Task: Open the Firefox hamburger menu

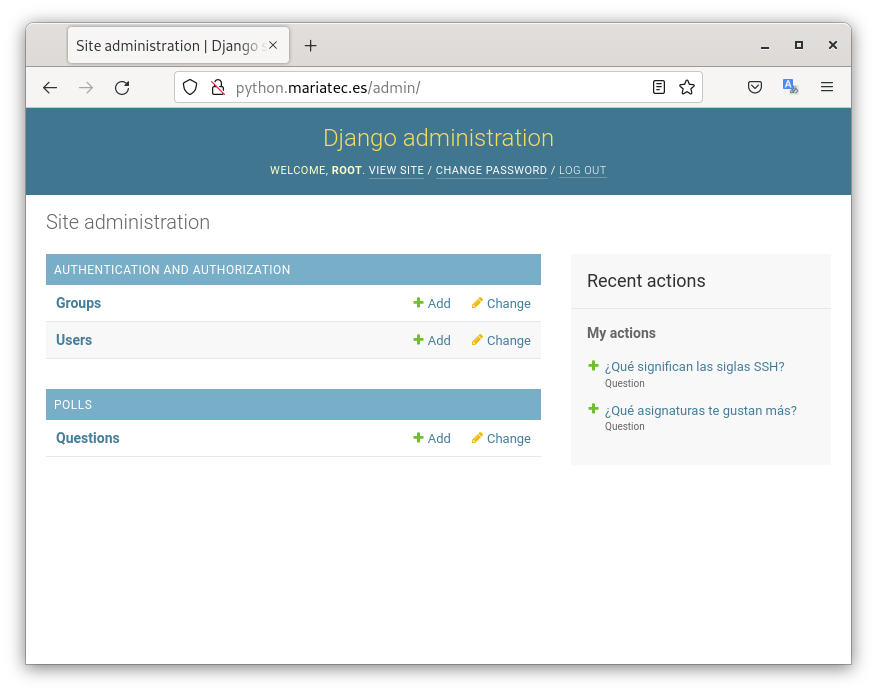Action: coord(827,88)
